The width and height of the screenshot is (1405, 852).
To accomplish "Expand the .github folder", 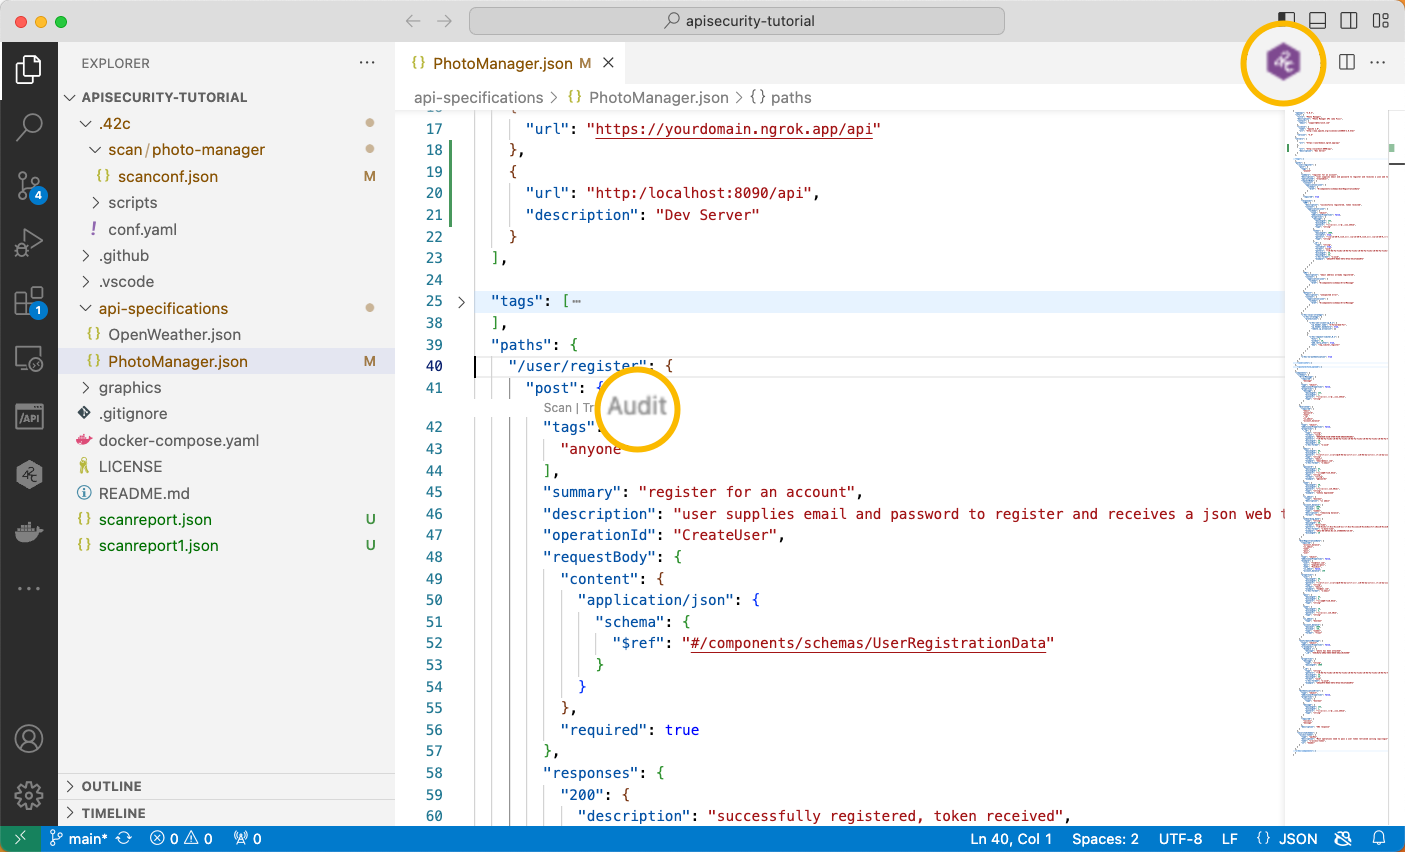I will point(86,256).
